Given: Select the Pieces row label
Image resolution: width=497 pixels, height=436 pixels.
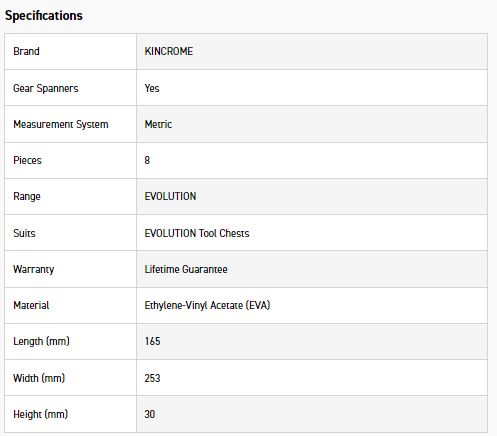Looking at the screenshot, I should [27, 160].
